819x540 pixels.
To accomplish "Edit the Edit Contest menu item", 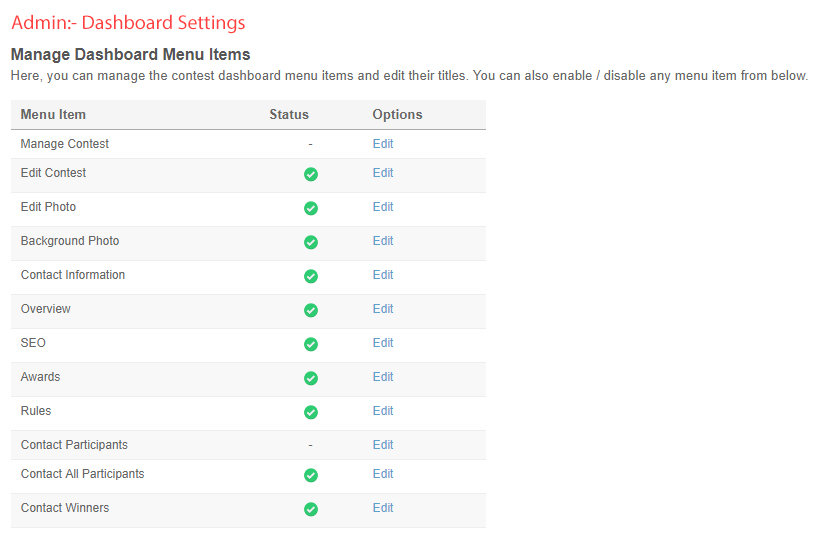I will (x=383, y=173).
